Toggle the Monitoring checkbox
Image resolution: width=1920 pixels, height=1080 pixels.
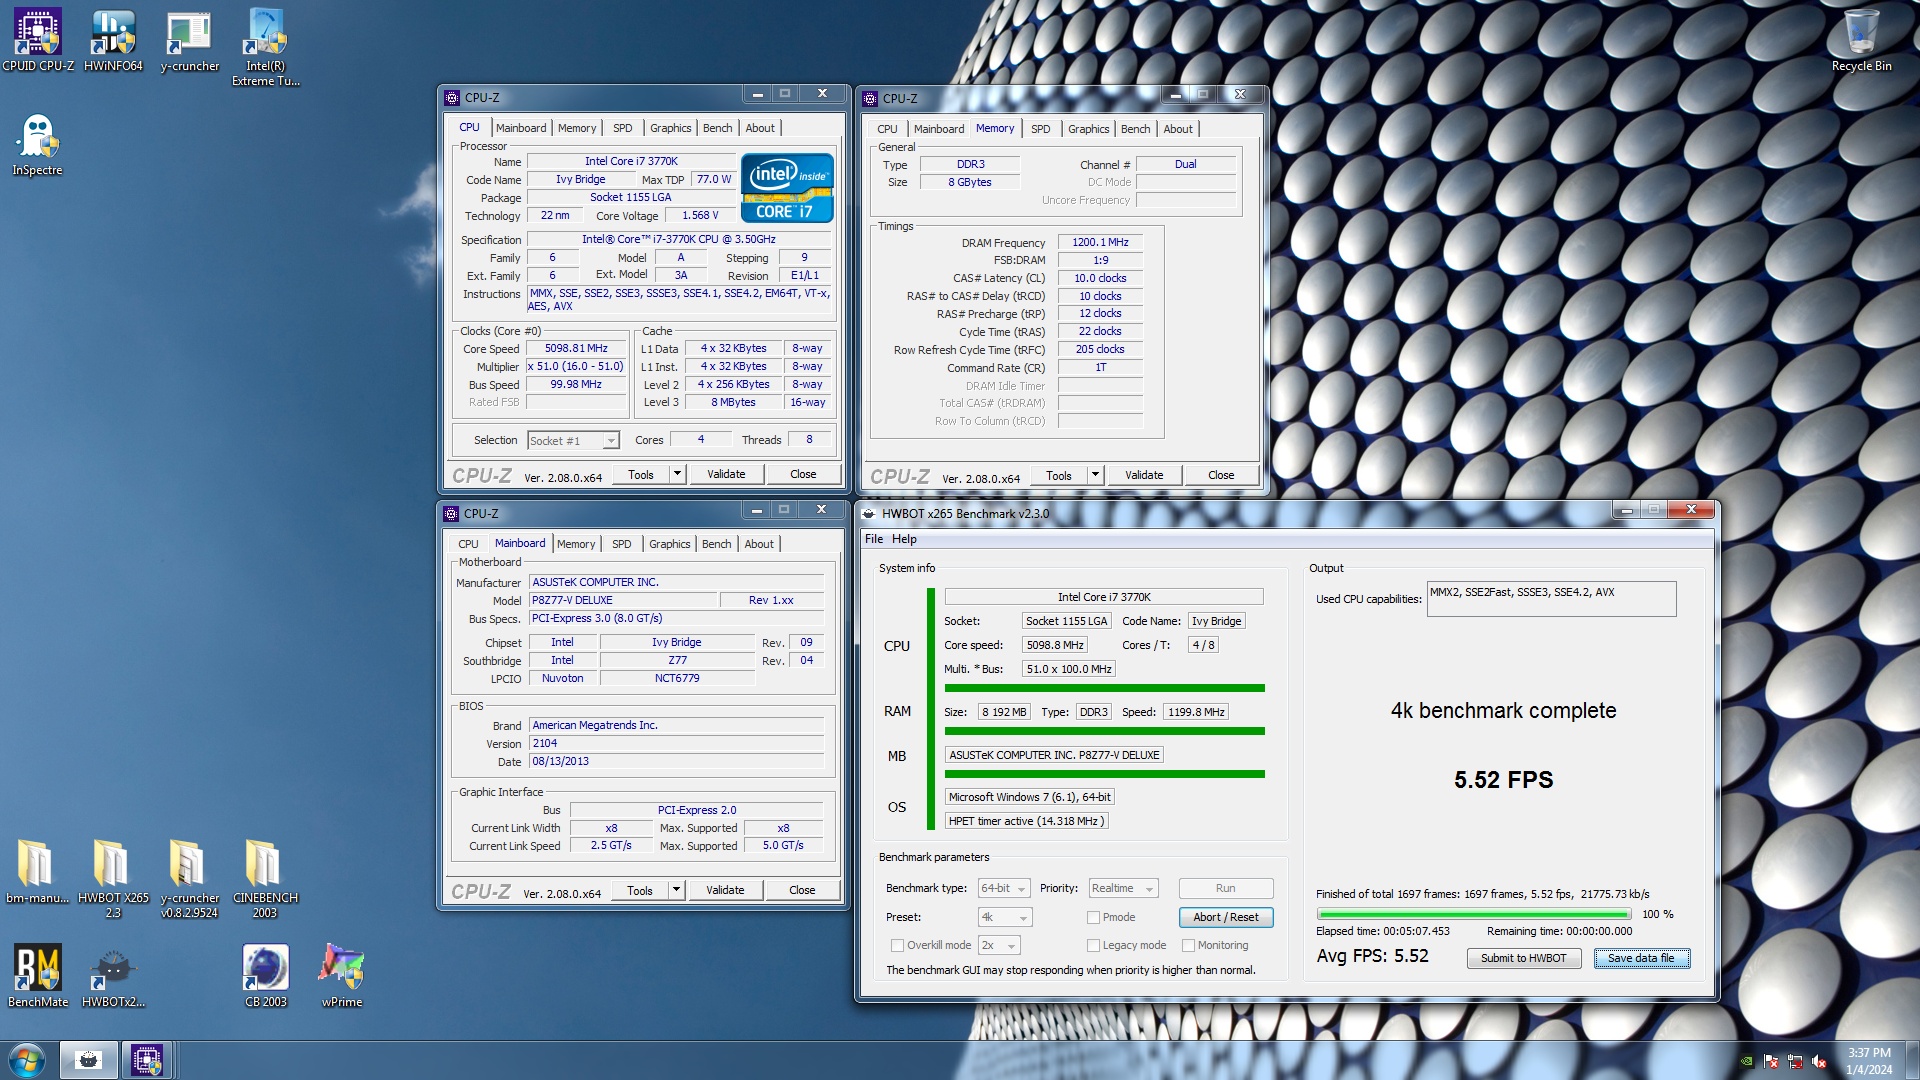click(x=1188, y=945)
